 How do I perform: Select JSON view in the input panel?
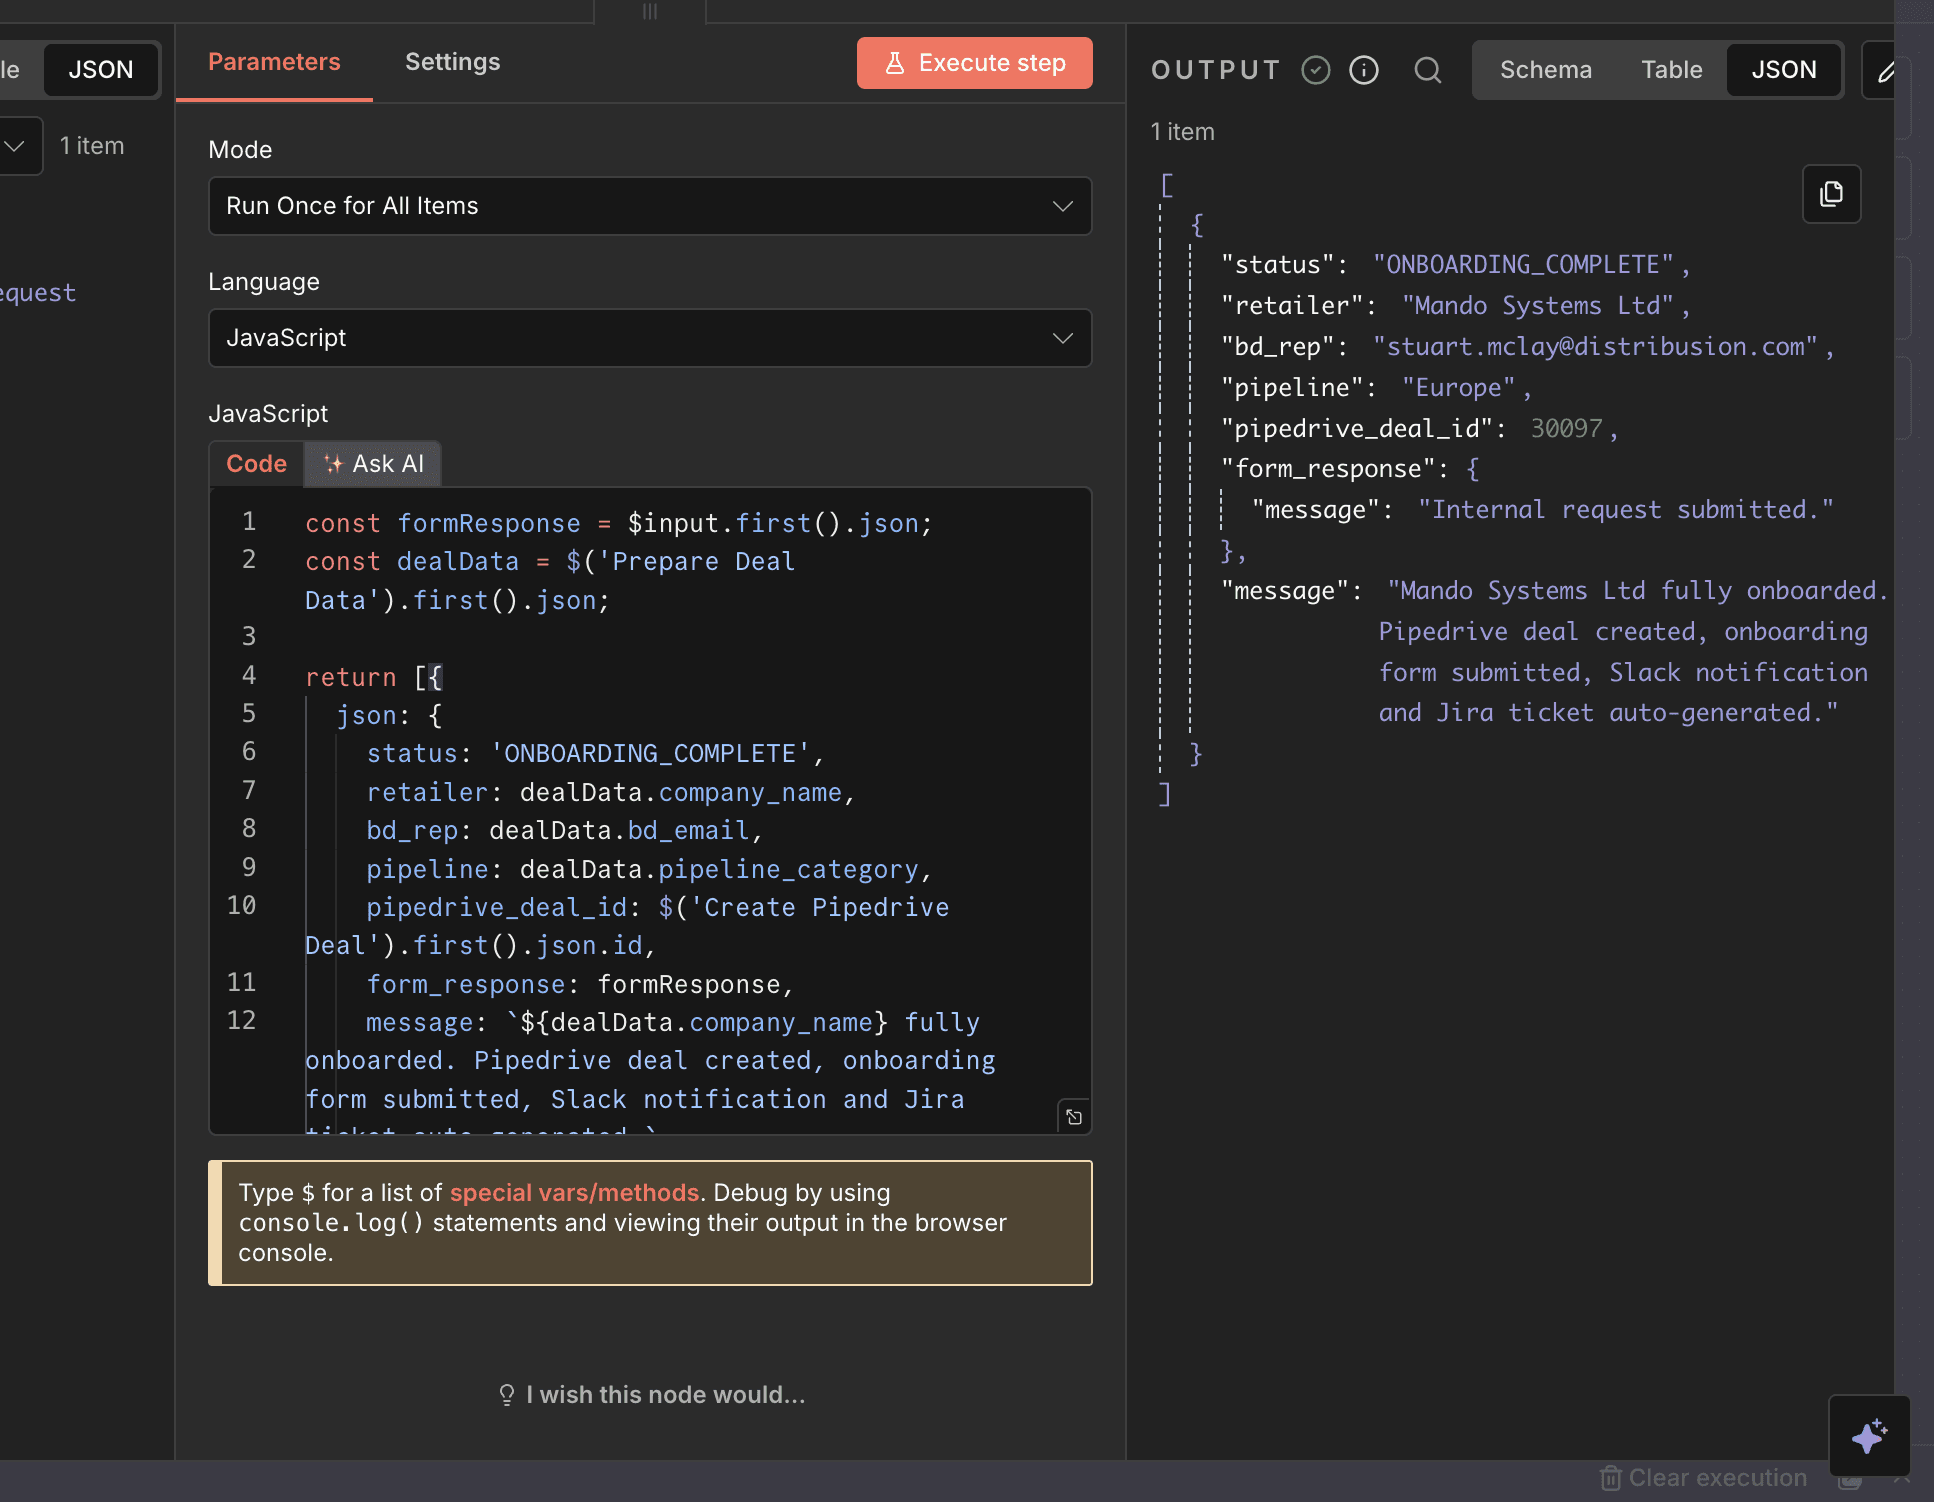click(x=101, y=70)
